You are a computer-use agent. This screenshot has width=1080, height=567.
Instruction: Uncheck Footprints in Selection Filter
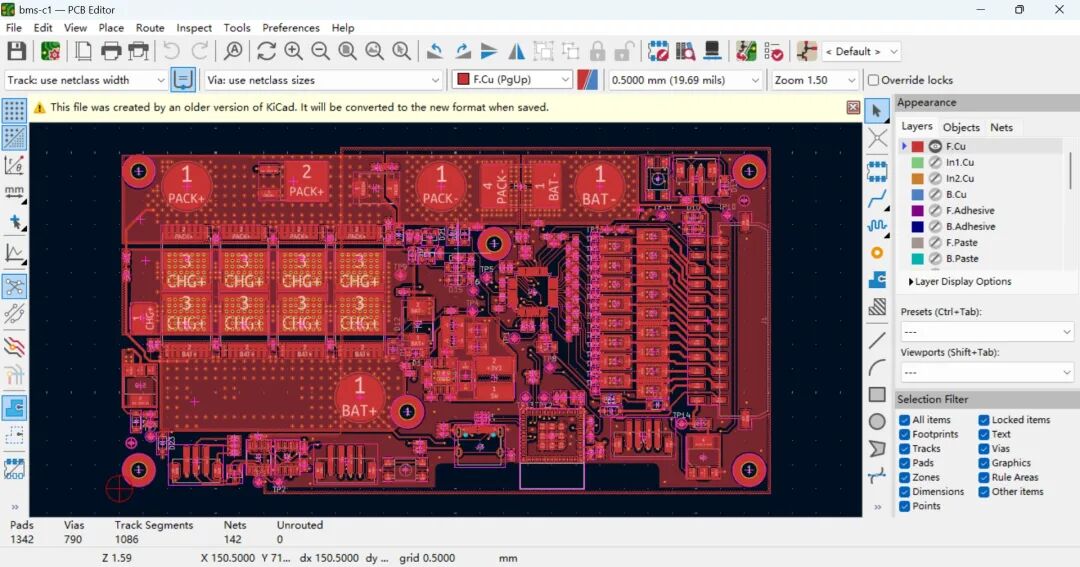[904, 434]
